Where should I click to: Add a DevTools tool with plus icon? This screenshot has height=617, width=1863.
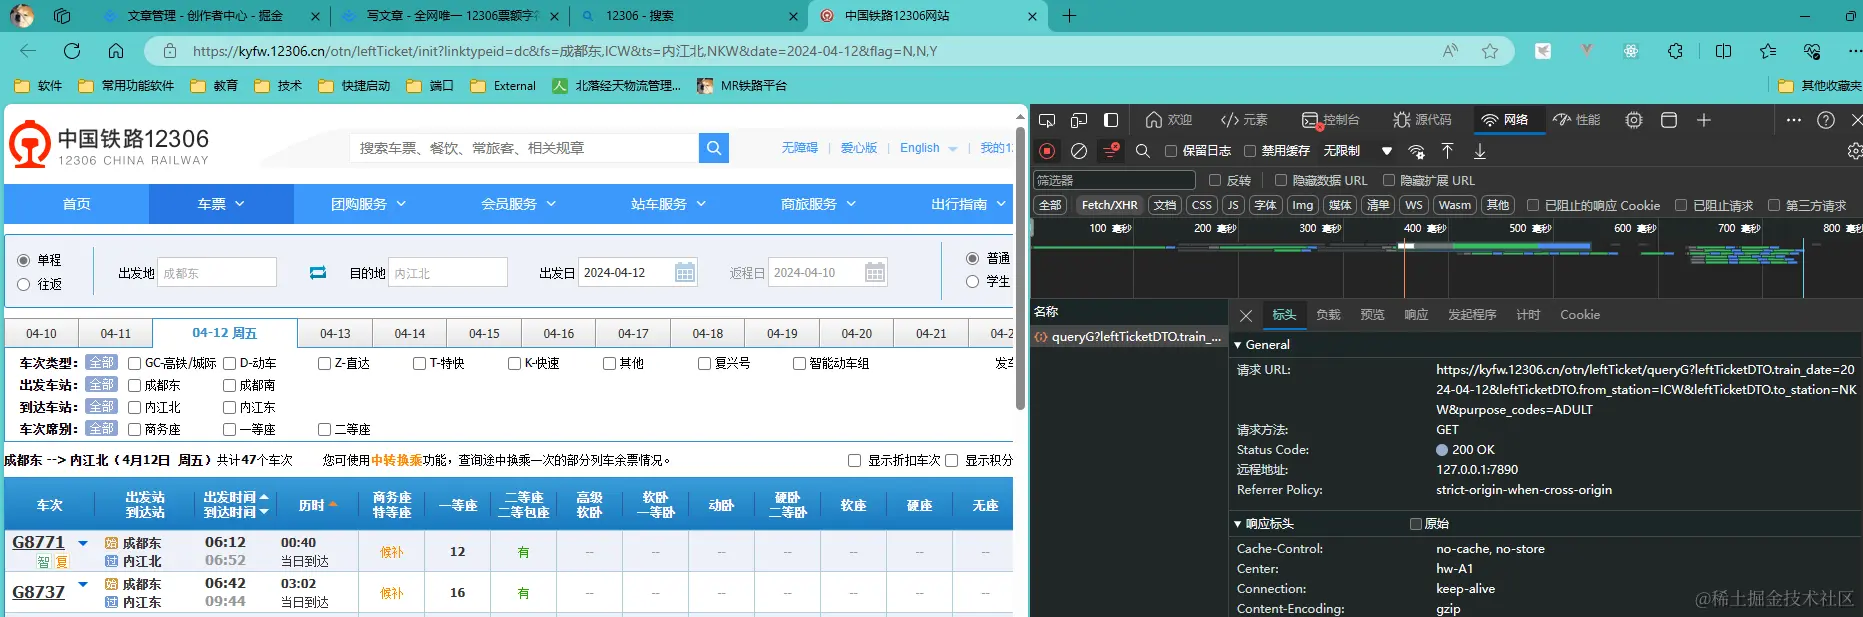tap(1704, 120)
